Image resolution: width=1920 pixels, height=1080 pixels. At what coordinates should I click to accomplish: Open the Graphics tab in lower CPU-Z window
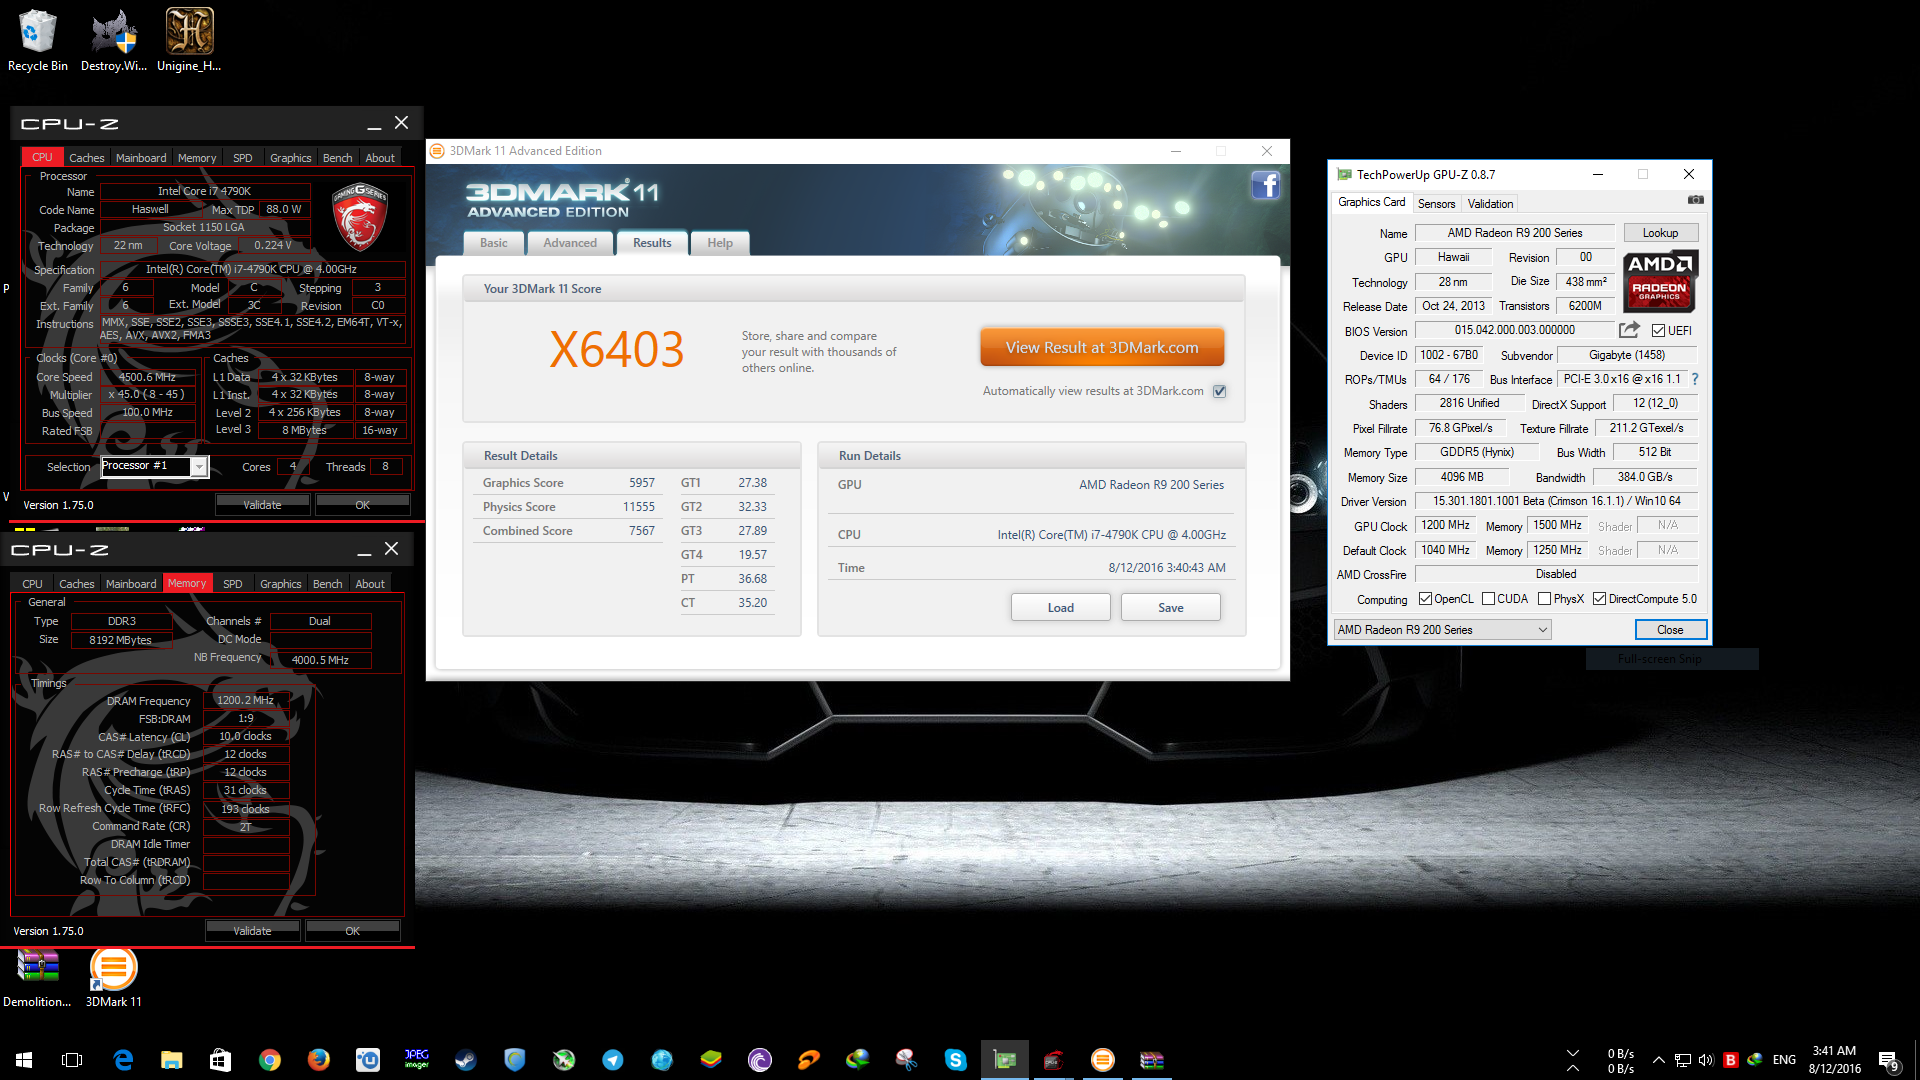click(280, 584)
